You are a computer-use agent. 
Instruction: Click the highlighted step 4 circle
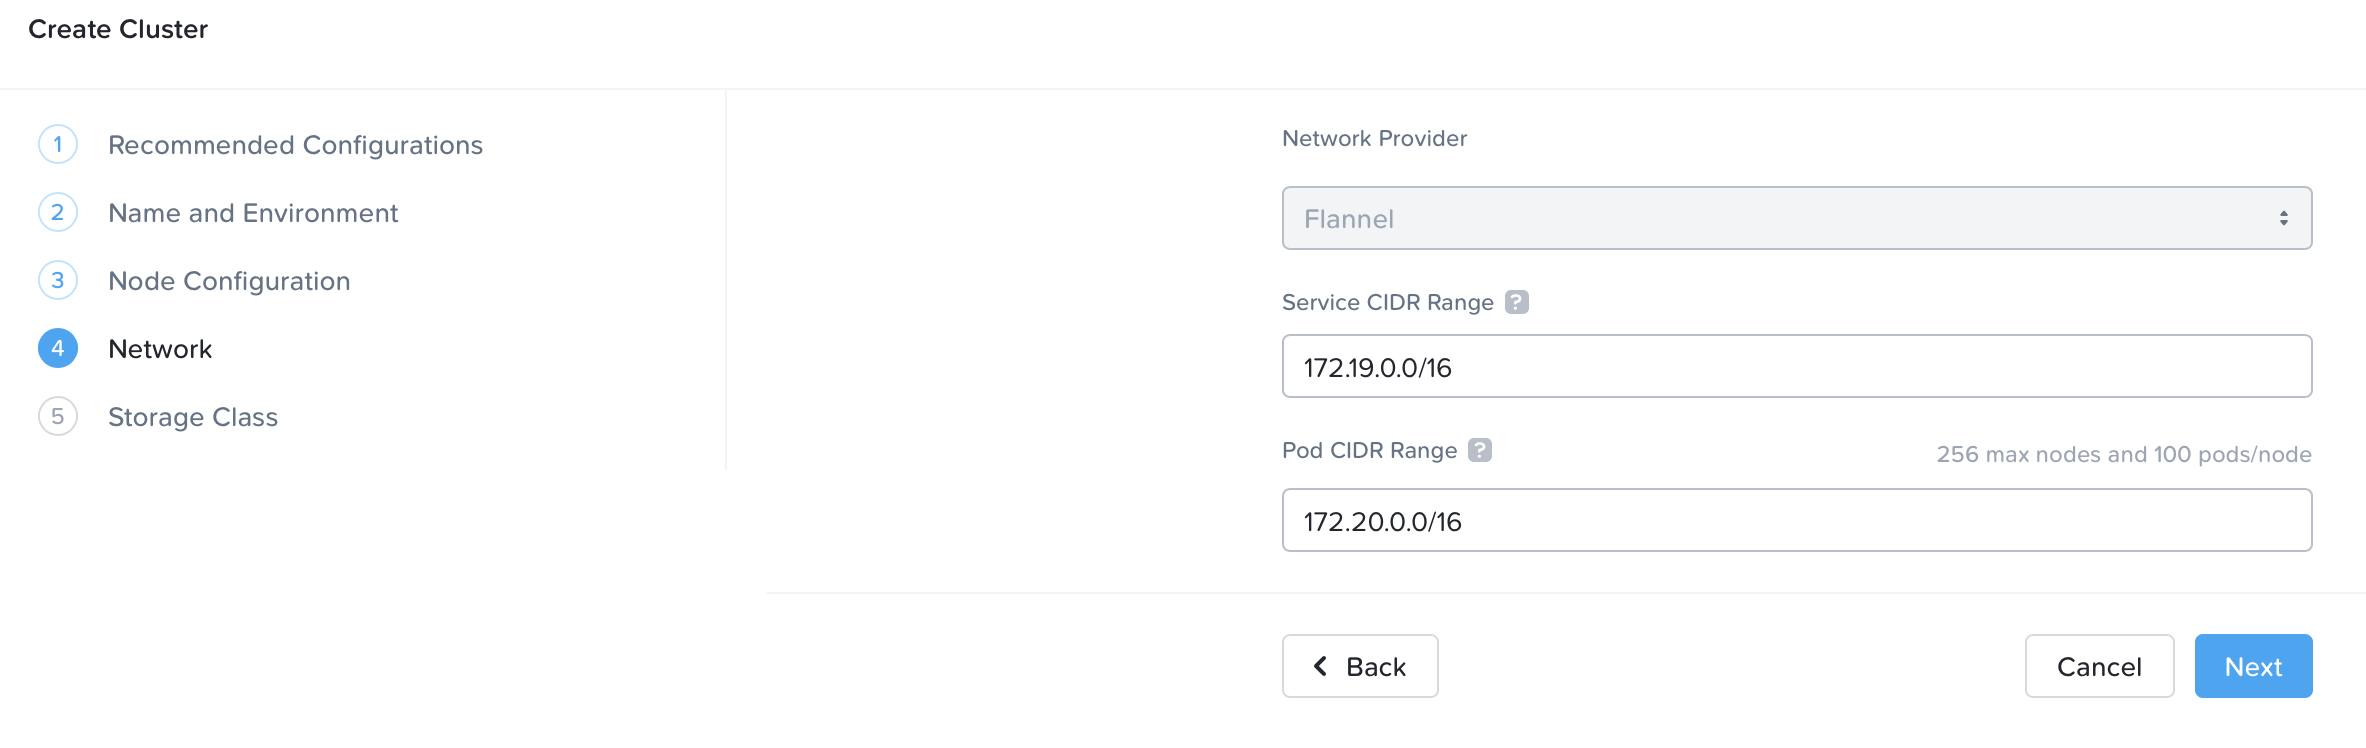(58, 349)
